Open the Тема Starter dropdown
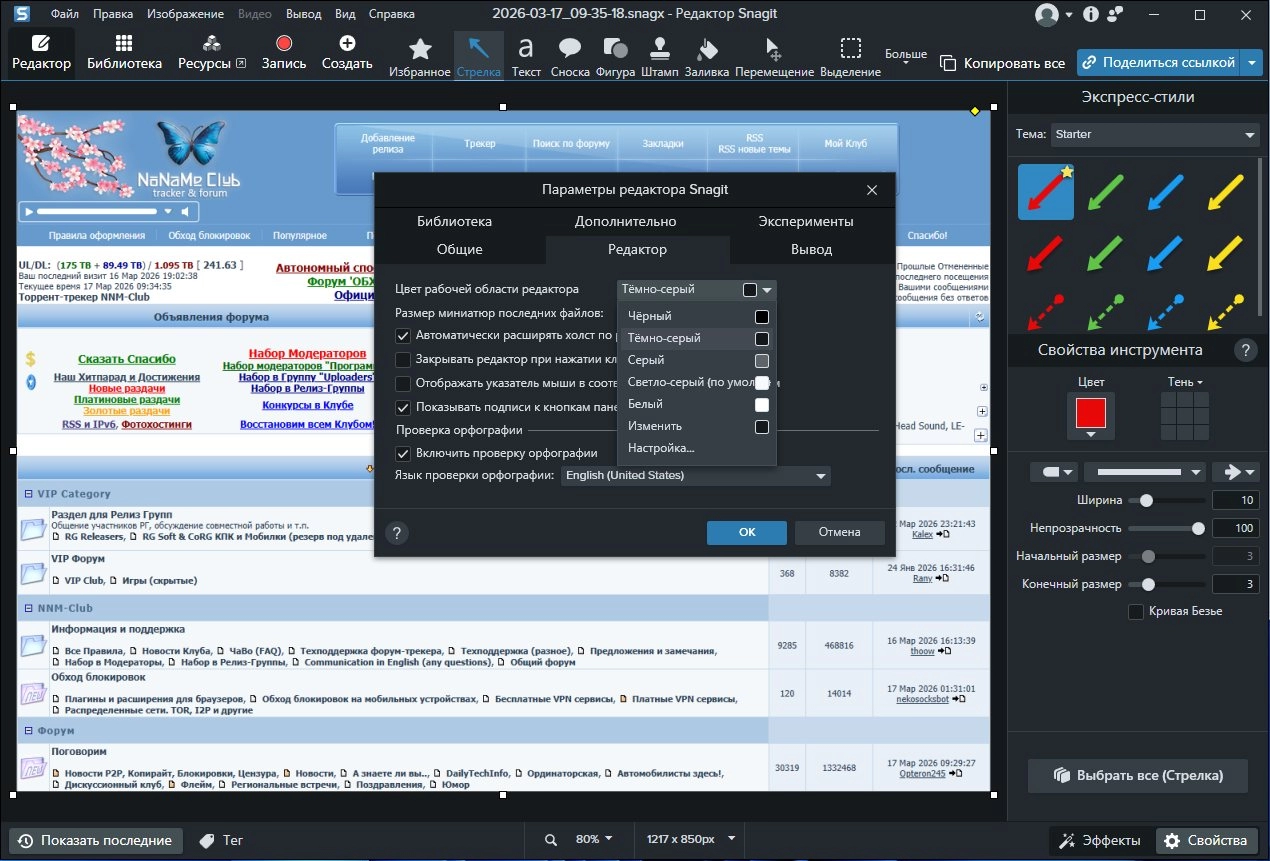The image size is (1270, 861). (x=1155, y=134)
